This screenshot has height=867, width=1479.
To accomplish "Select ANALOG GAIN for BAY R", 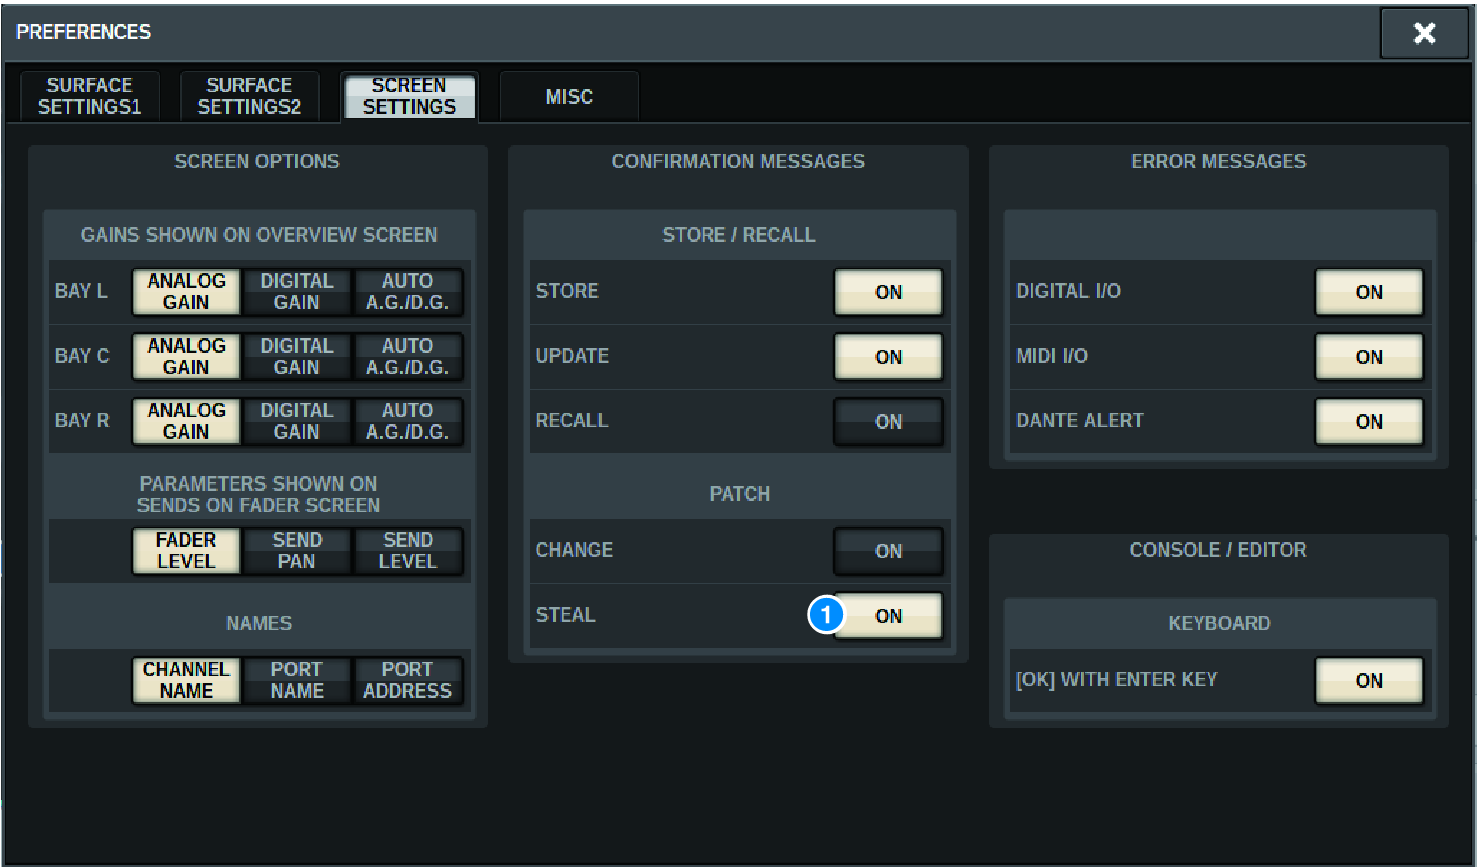I will [186, 421].
